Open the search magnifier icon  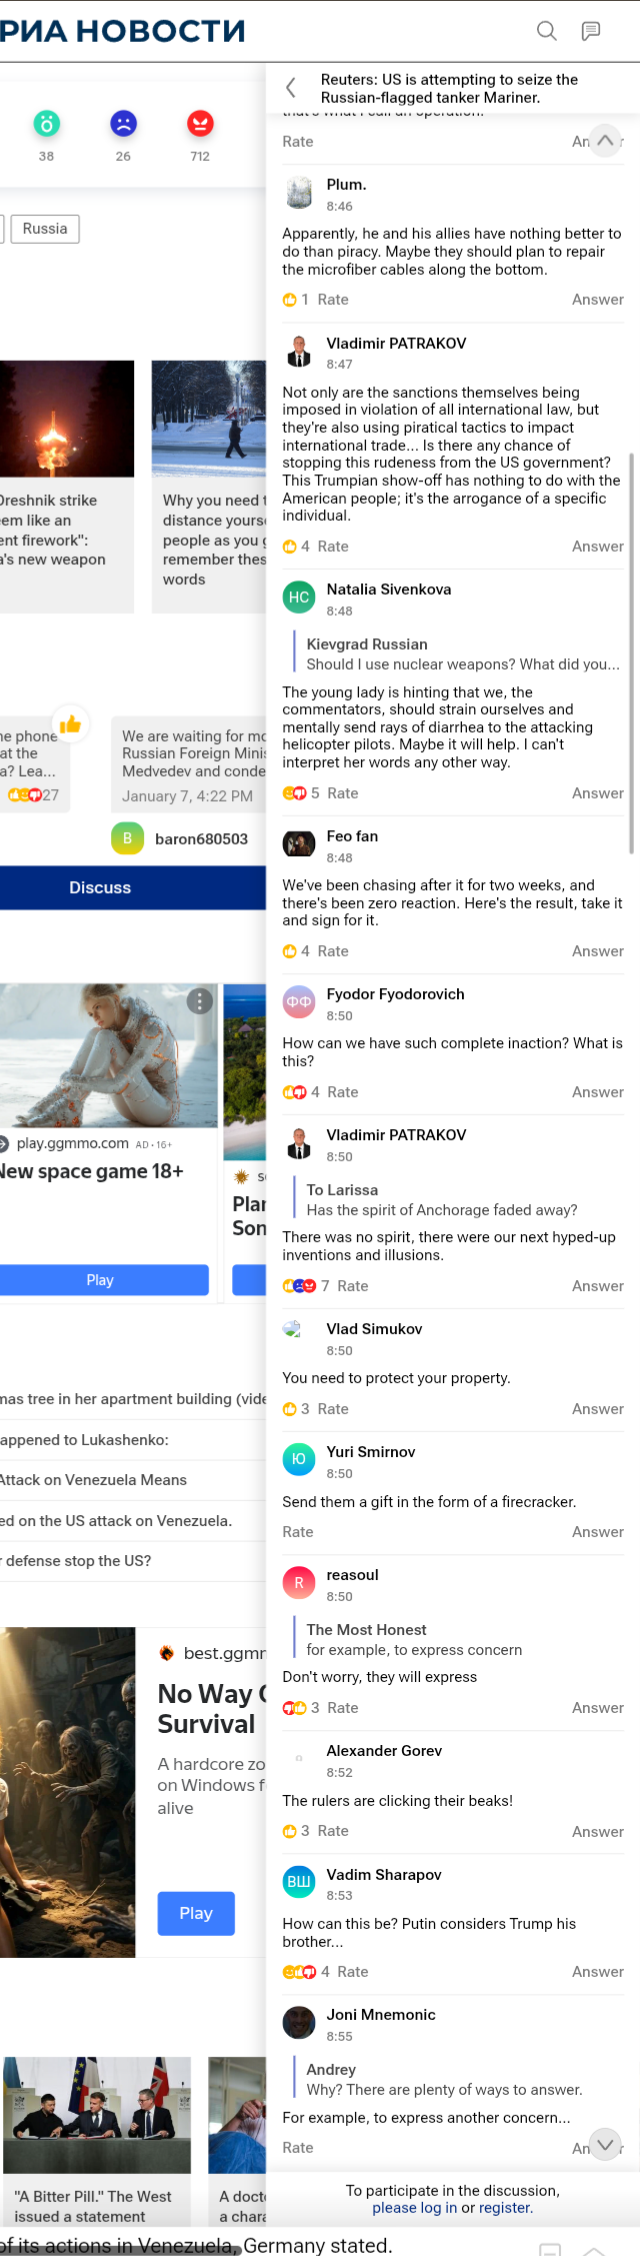pos(547,31)
